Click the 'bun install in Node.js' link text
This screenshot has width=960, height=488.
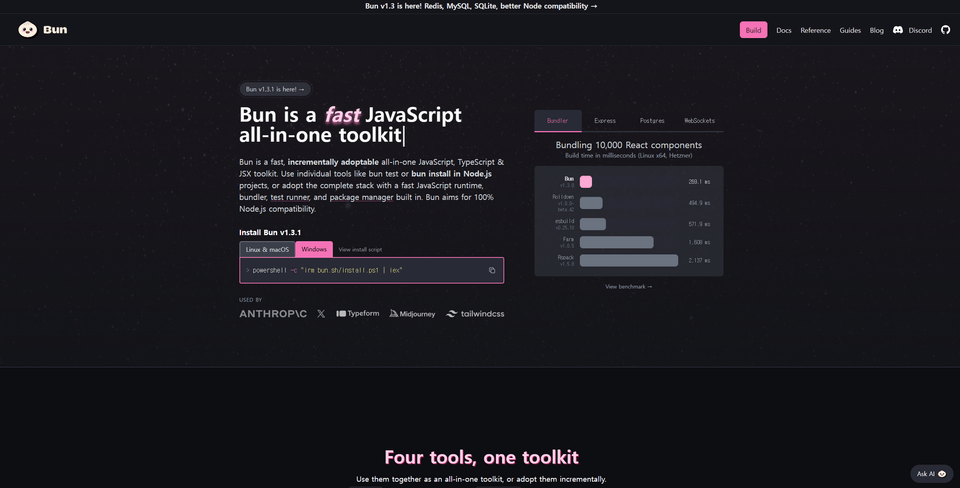coord(451,174)
